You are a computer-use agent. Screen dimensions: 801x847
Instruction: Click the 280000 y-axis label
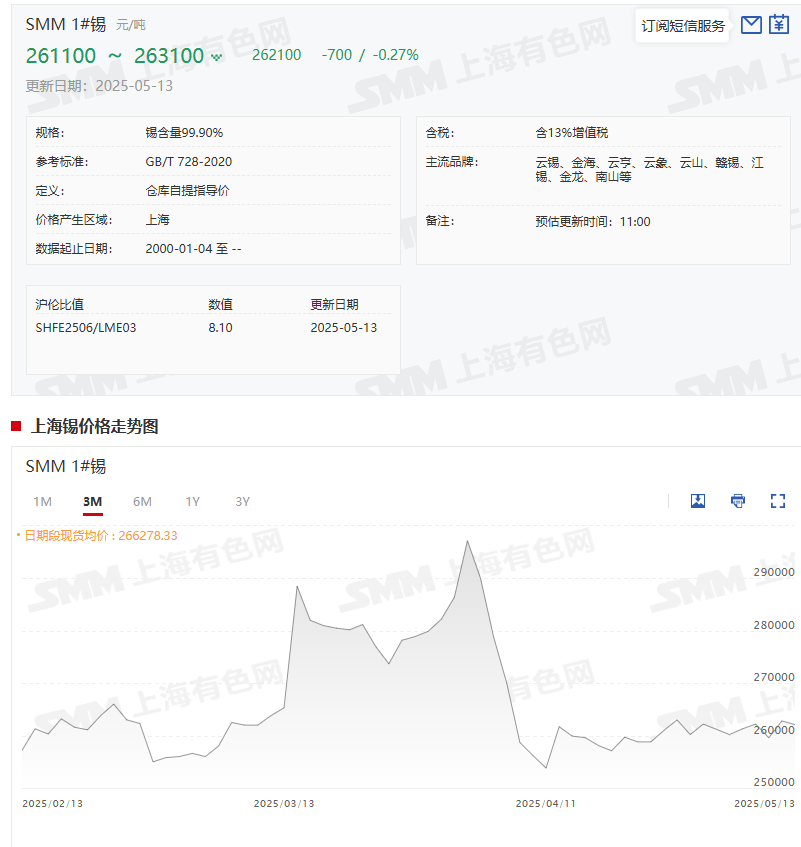(x=774, y=625)
